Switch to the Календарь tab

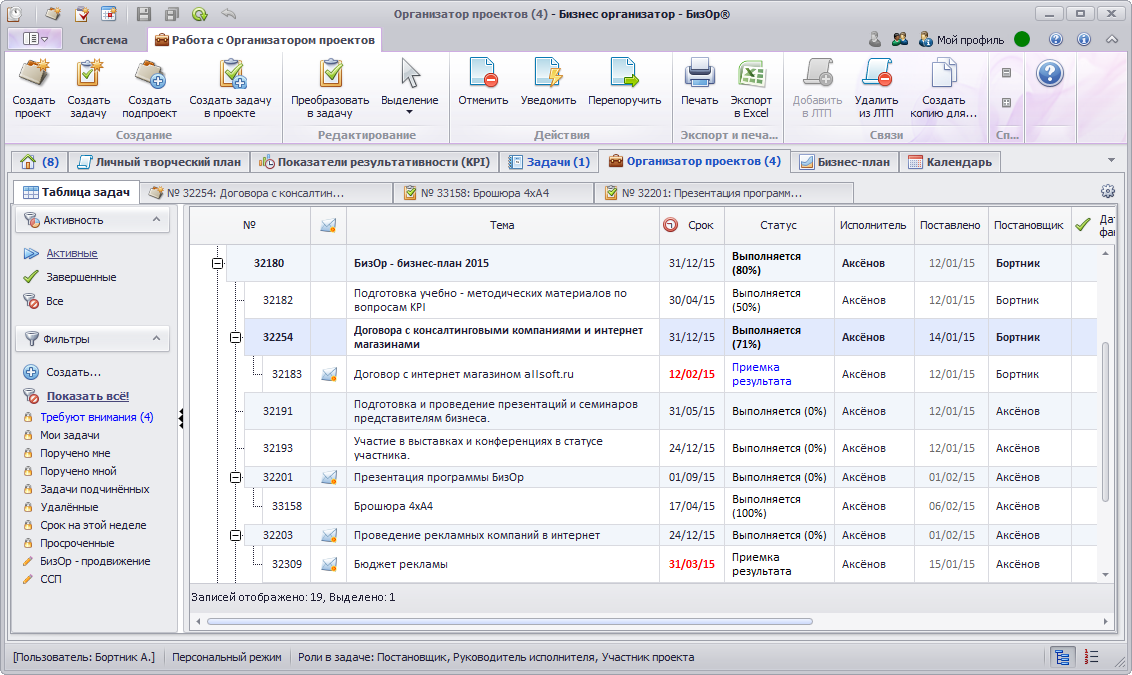tap(949, 162)
